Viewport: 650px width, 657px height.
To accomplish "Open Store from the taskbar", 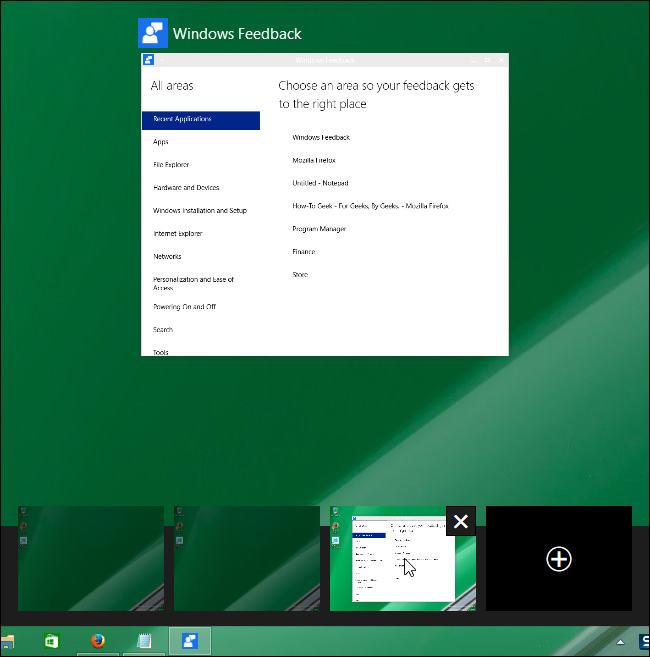I will (x=52, y=641).
